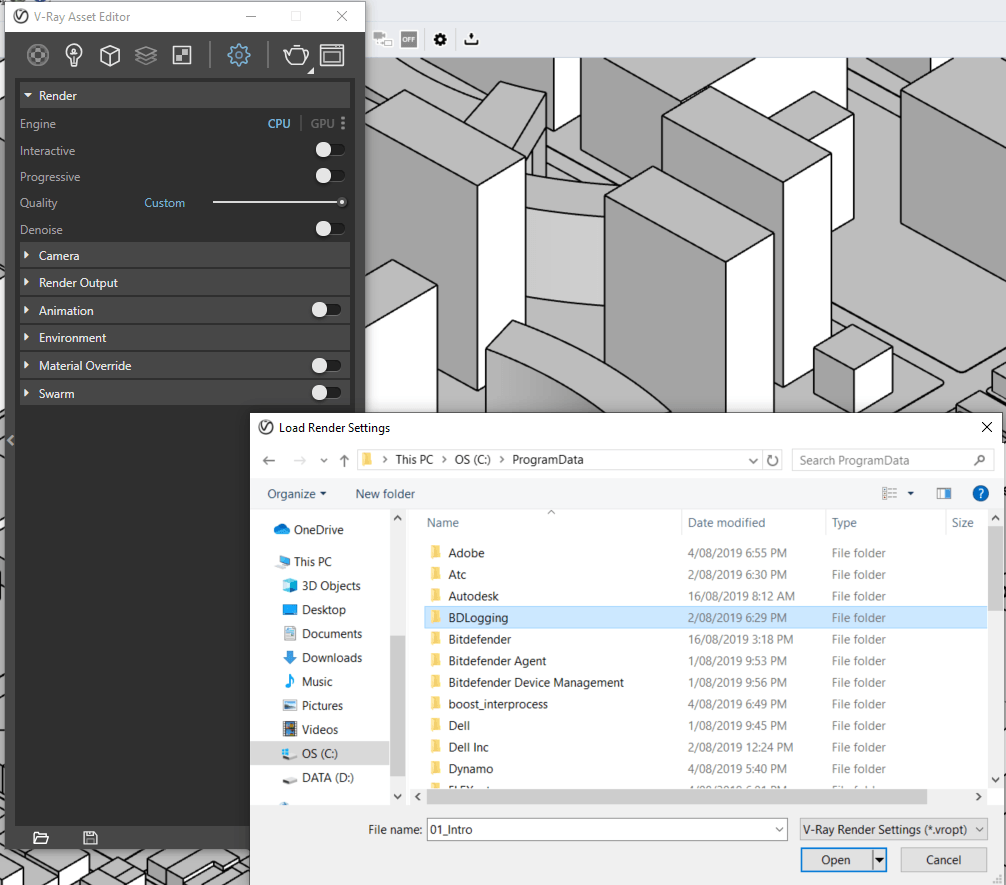The height and width of the screenshot is (885, 1006).
Task: Click OS (C:) in address breadcrumb
Action: click(473, 460)
